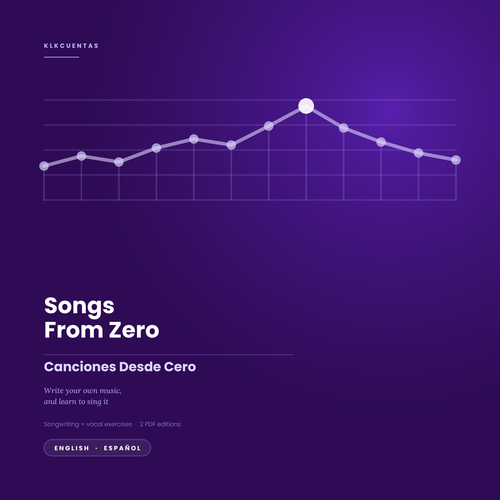The width and height of the screenshot is (500, 500).
Task: Select the second data point from the chart's start
Action: point(81,156)
